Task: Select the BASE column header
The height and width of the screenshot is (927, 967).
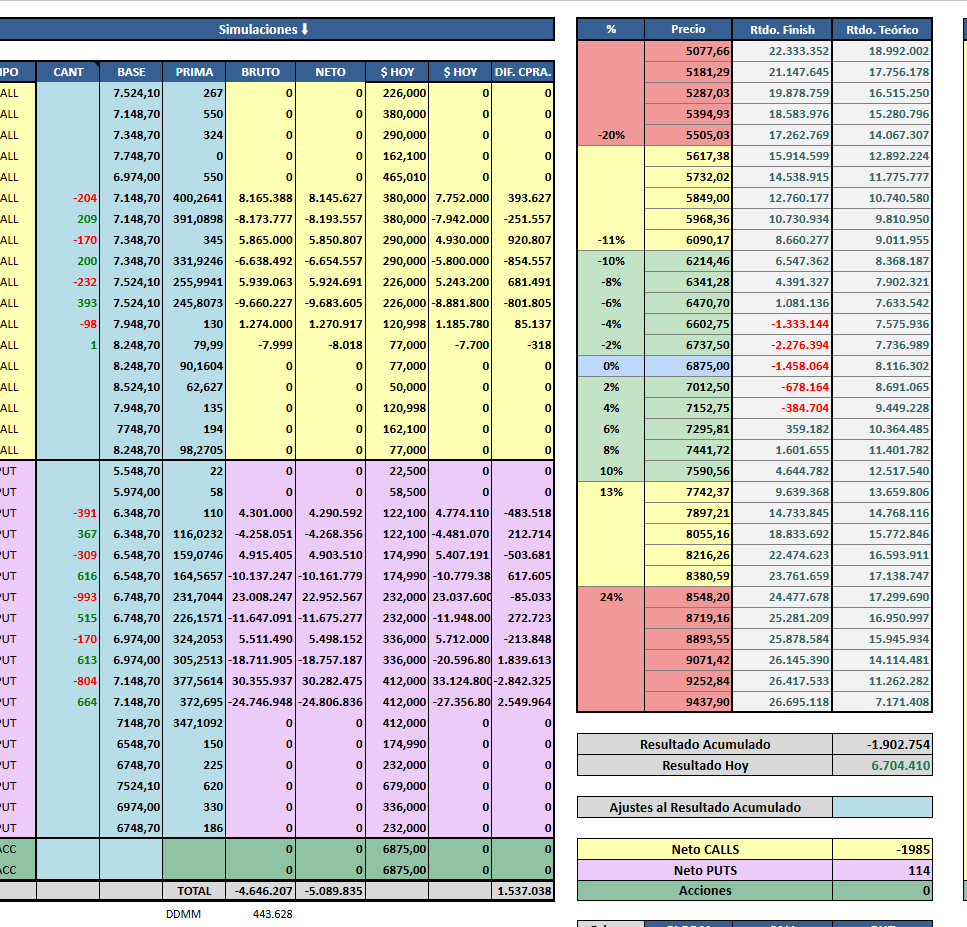Action: click(131, 72)
